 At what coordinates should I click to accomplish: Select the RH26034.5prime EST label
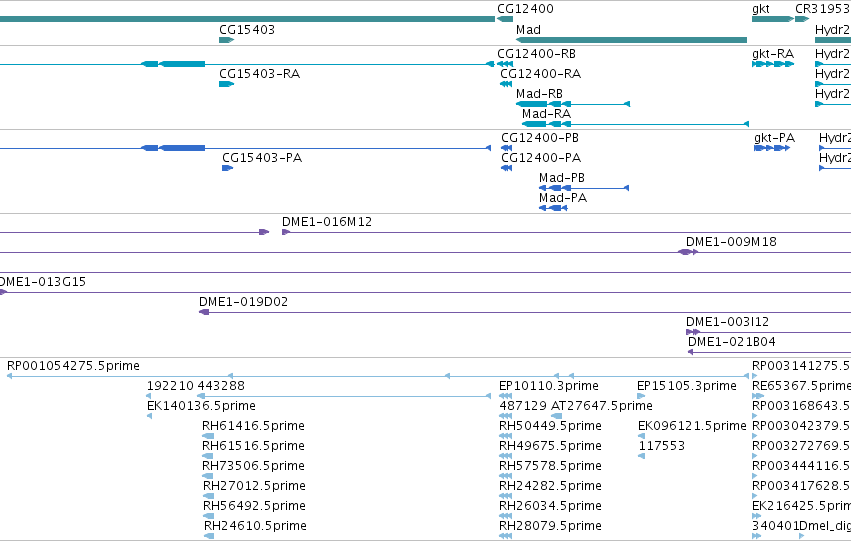[550, 506]
